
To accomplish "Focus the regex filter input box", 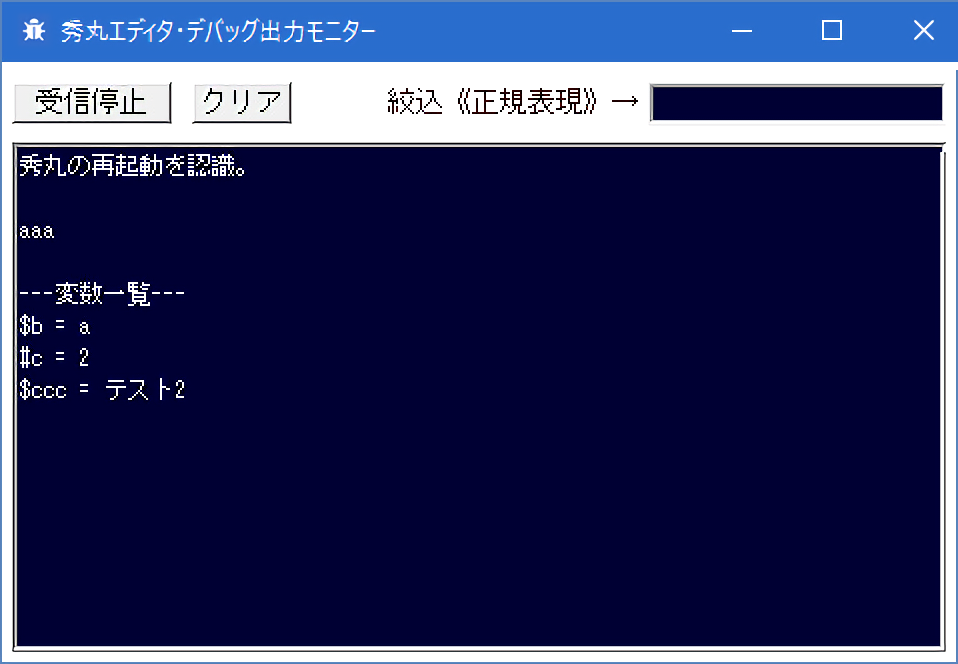I will coord(796,103).
